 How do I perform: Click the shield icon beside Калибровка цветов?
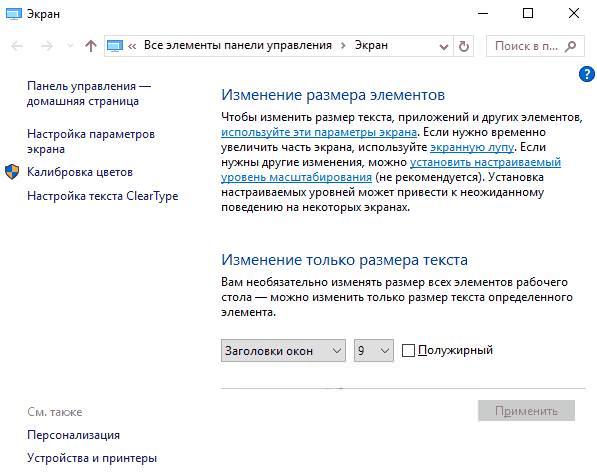(x=12, y=172)
